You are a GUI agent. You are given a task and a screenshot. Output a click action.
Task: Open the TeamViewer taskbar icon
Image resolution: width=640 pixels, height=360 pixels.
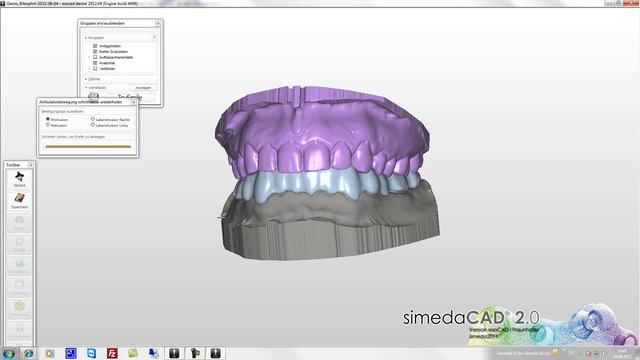click(x=91, y=353)
